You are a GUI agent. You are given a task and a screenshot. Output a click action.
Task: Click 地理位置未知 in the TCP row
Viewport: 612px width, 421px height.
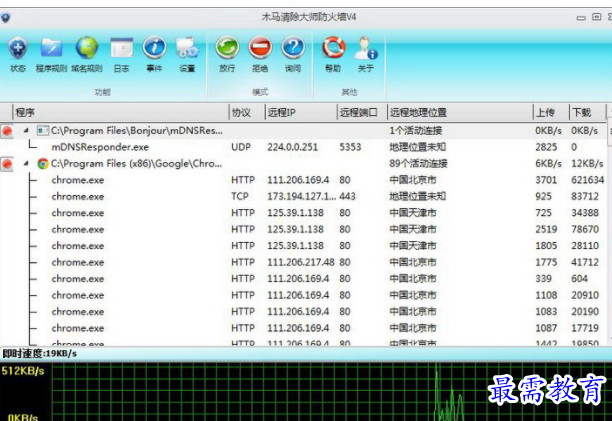pyautogui.click(x=417, y=196)
